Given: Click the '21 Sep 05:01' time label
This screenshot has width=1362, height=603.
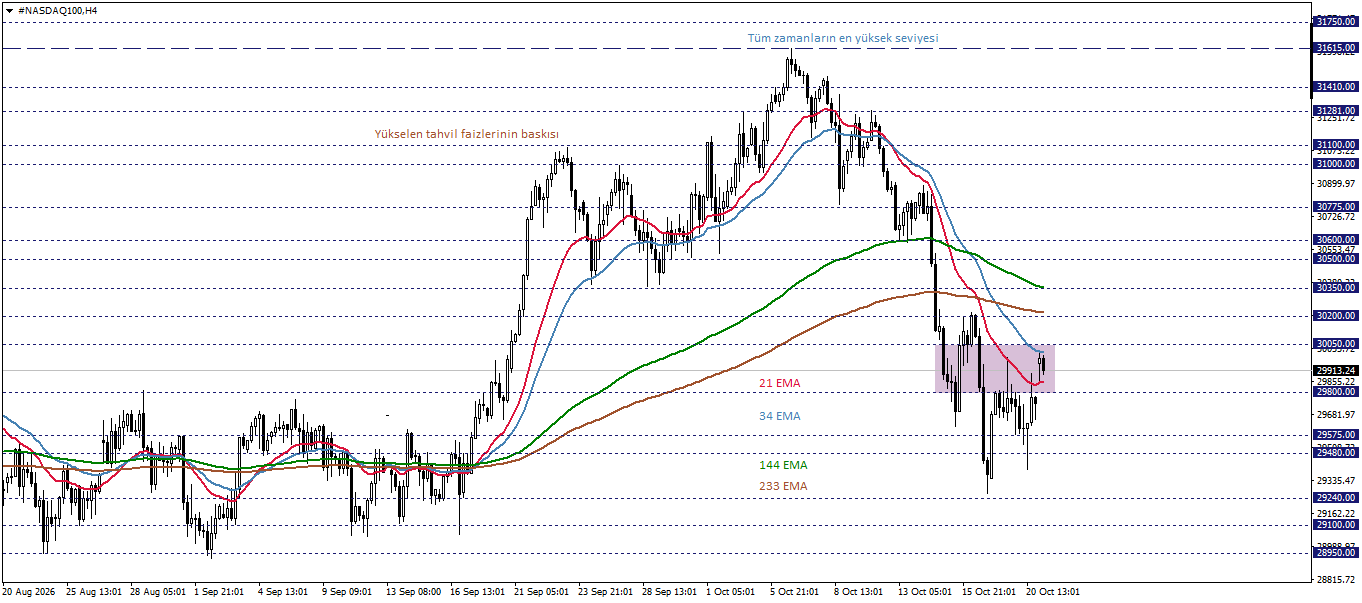Looking at the screenshot, I should 542,592.
